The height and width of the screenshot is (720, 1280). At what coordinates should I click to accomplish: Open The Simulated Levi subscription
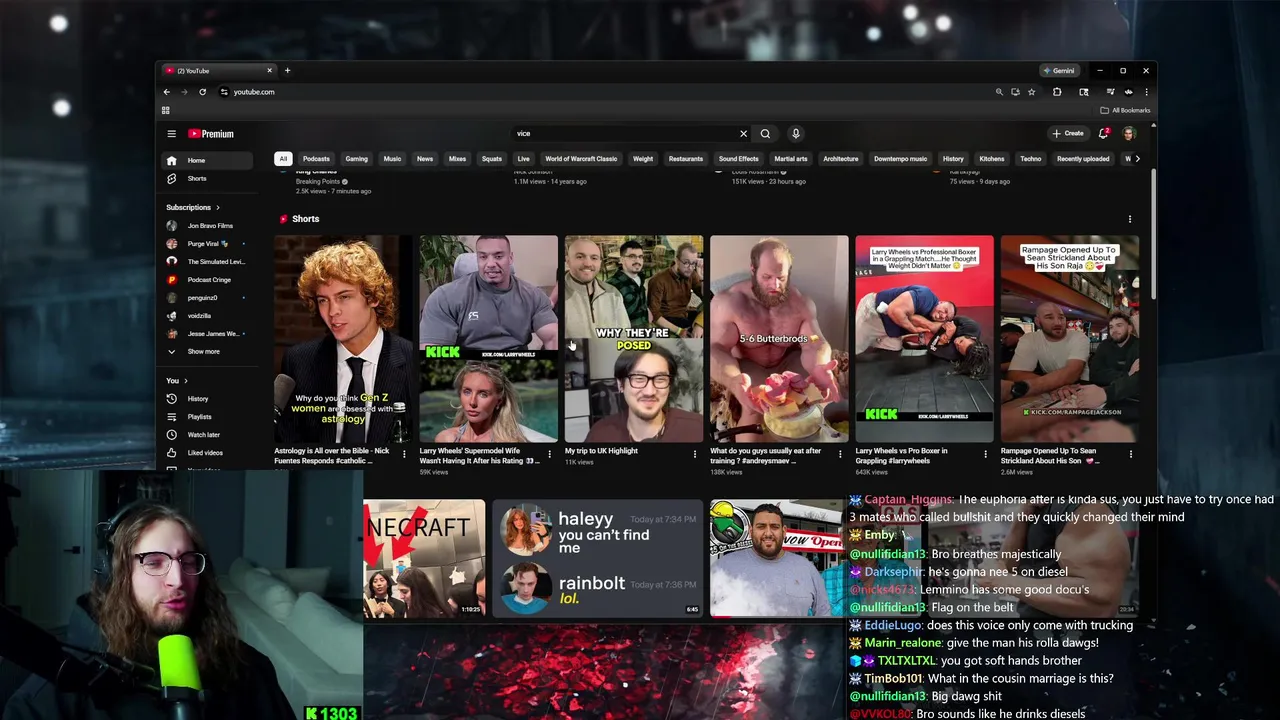pyautogui.click(x=208, y=262)
